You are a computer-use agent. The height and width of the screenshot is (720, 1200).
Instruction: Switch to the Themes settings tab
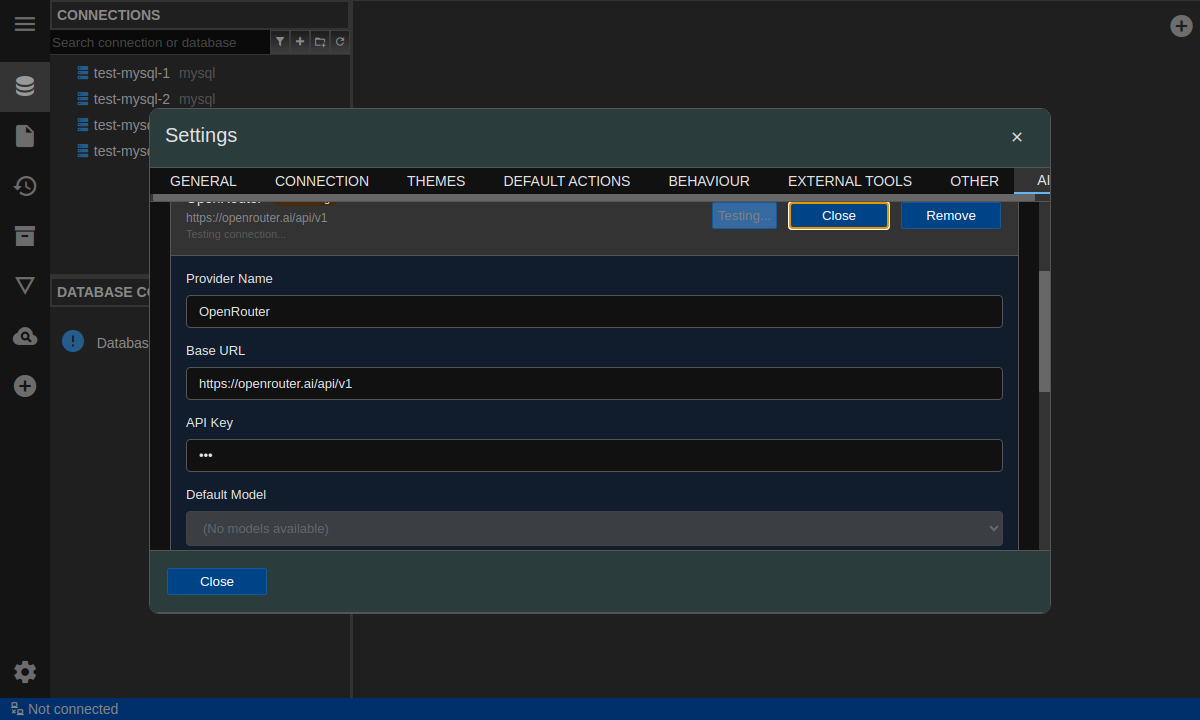[x=436, y=181]
